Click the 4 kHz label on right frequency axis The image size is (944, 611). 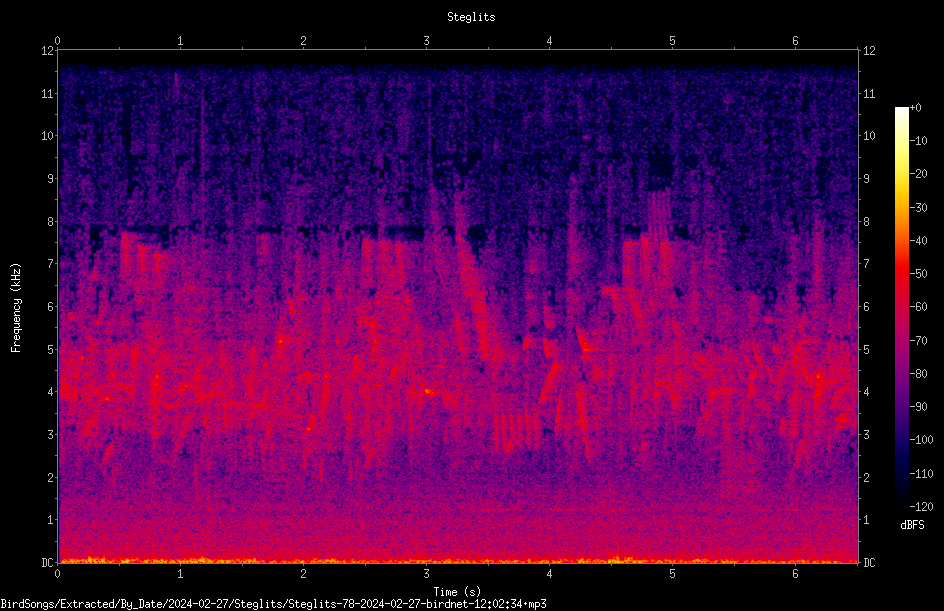[866, 392]
